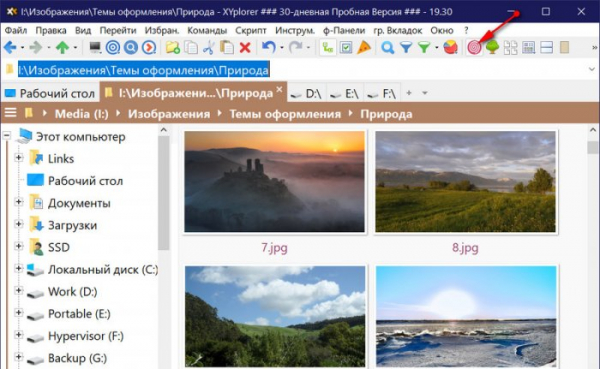Switch to the Рабочий стол tab
The width and height of the screenshot is (600, 369).
click(x=50, y=93)
